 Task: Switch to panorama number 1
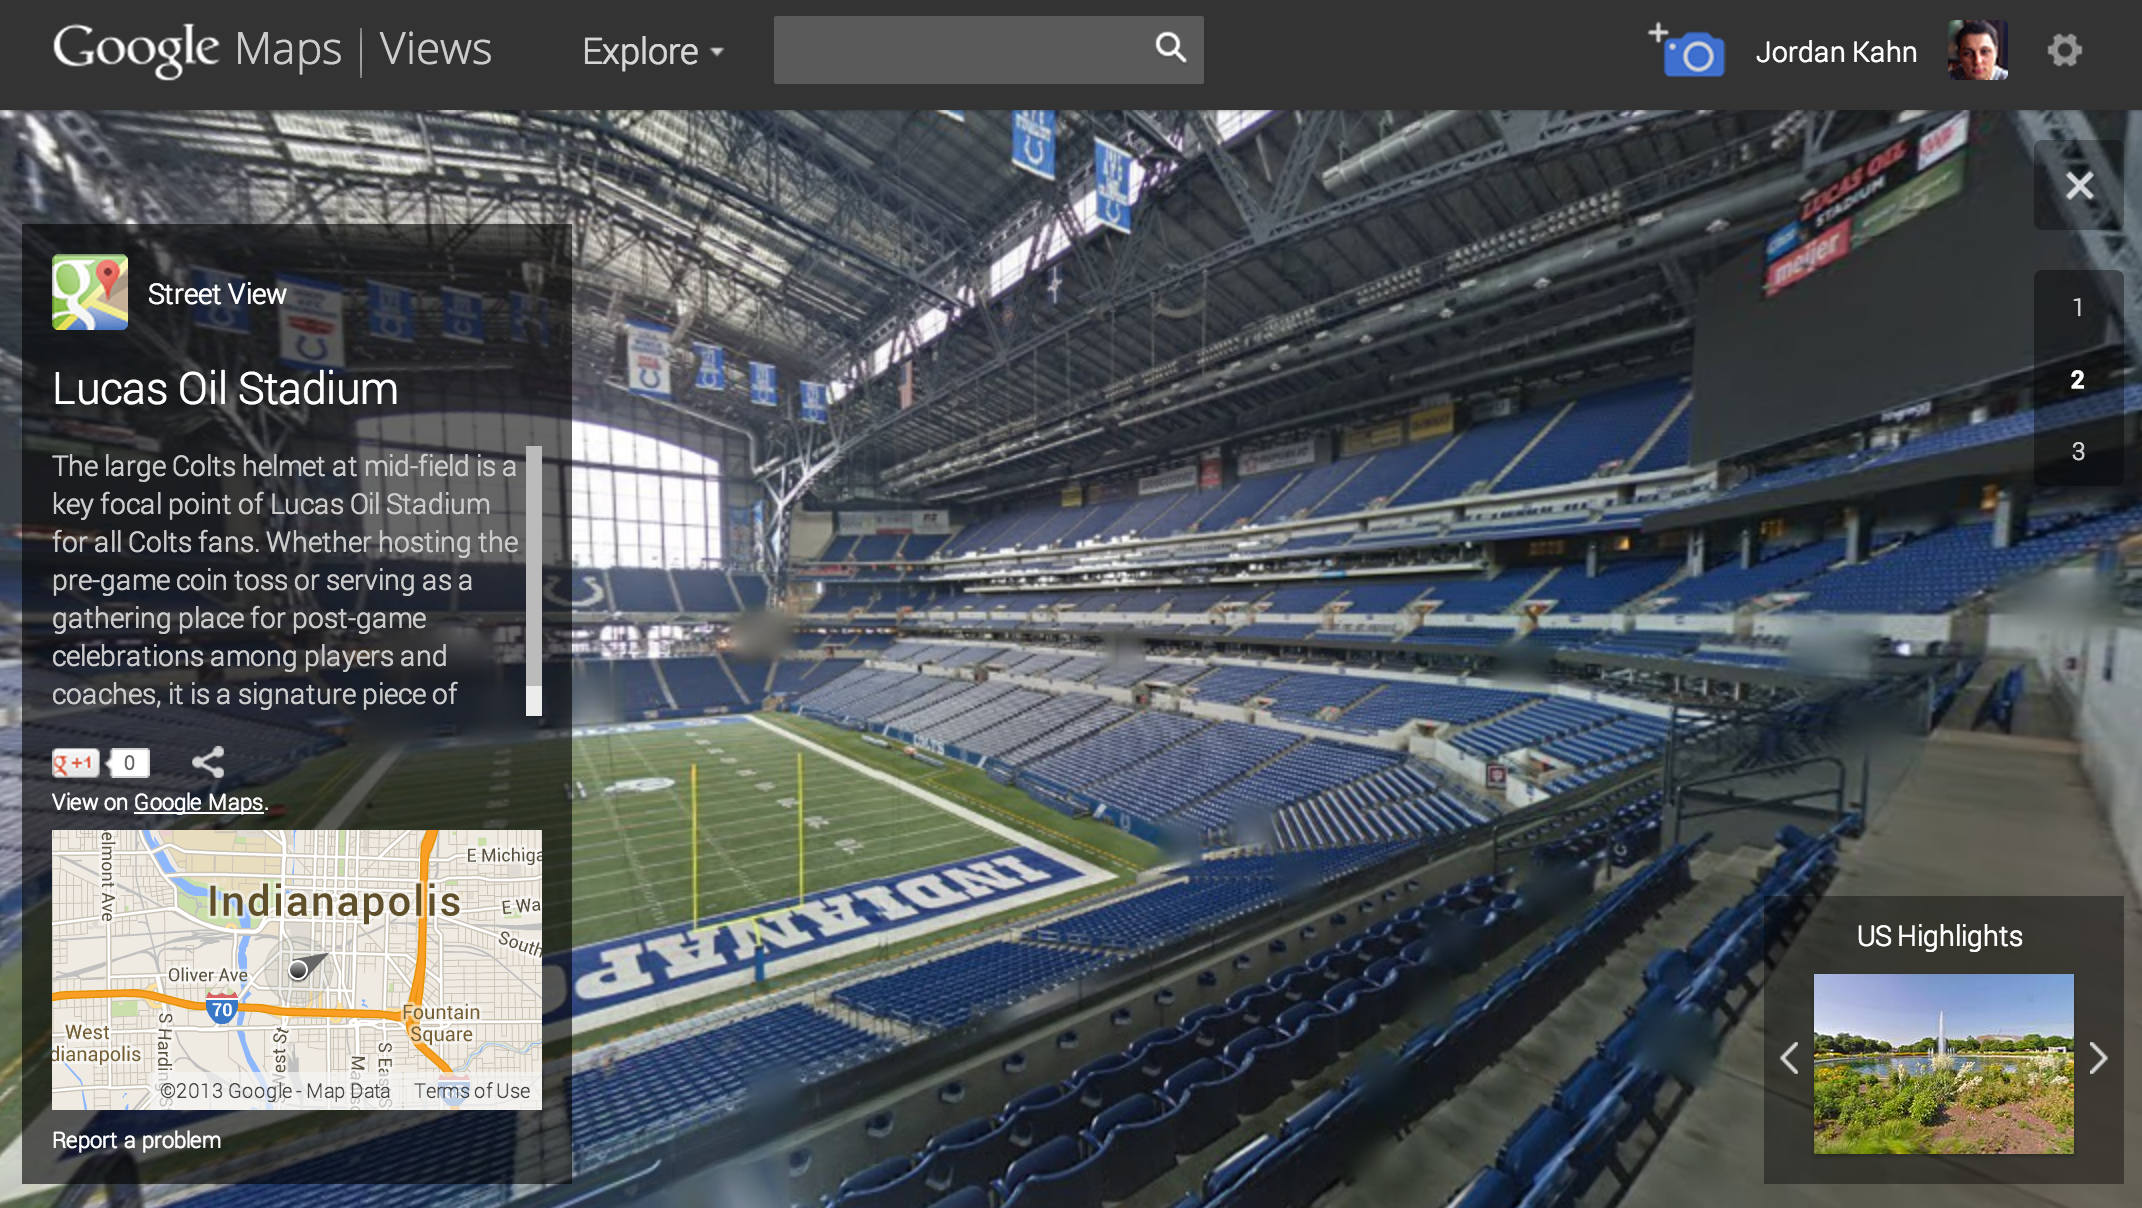tap(2078, 308)
